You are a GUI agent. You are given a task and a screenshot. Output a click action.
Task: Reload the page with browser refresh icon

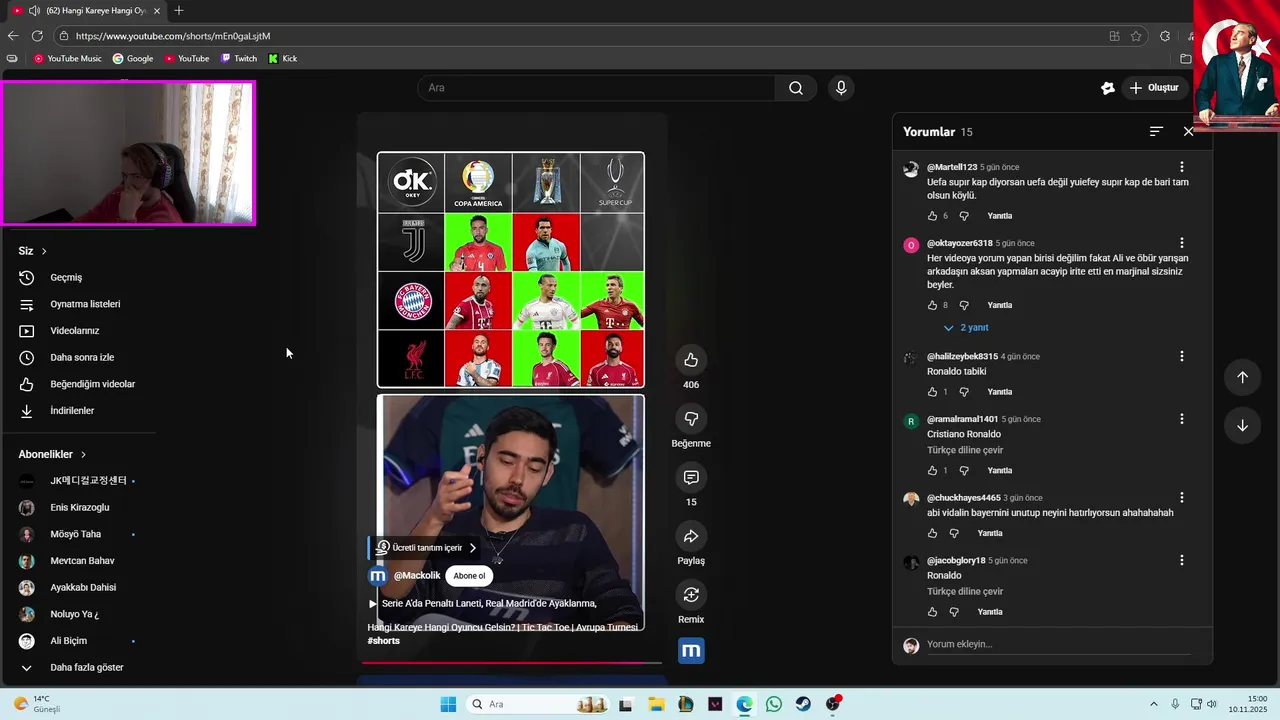coord(37,36)
